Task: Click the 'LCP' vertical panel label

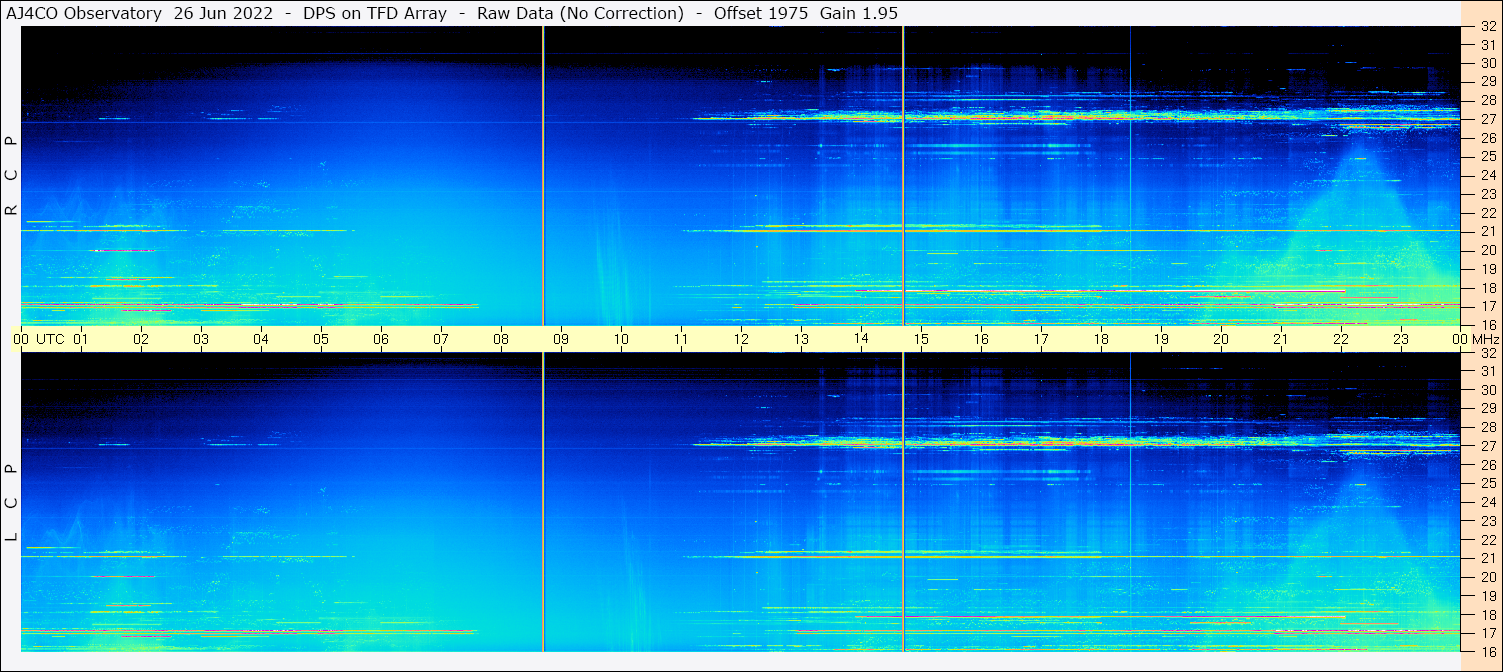Action: [x=12, y=503]
